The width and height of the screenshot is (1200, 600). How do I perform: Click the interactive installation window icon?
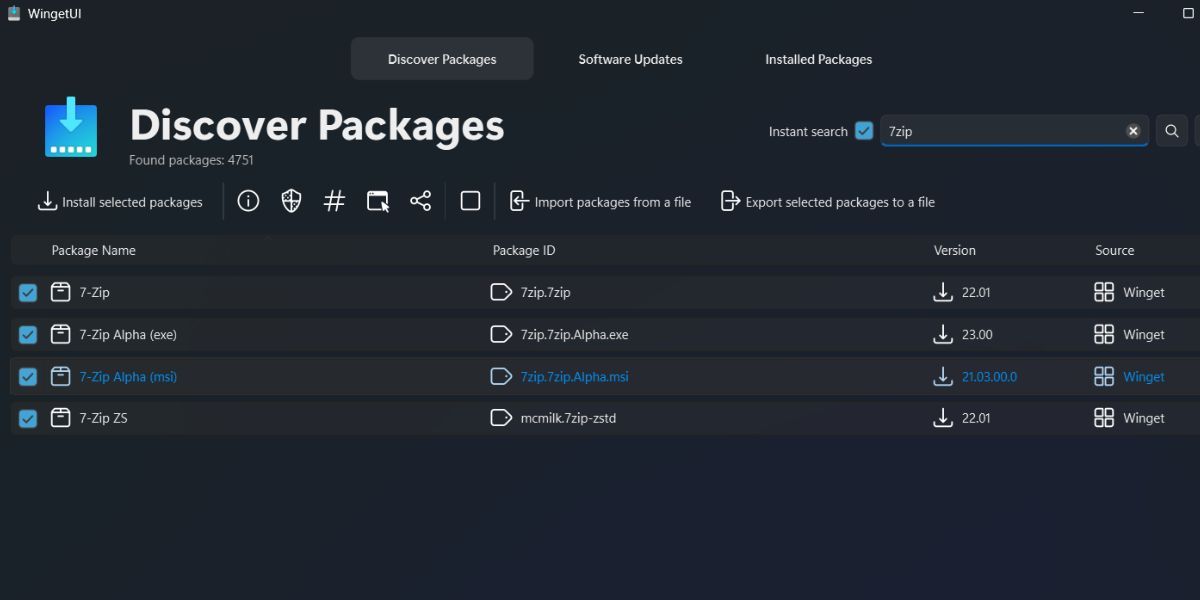click(x=378, y=201)
